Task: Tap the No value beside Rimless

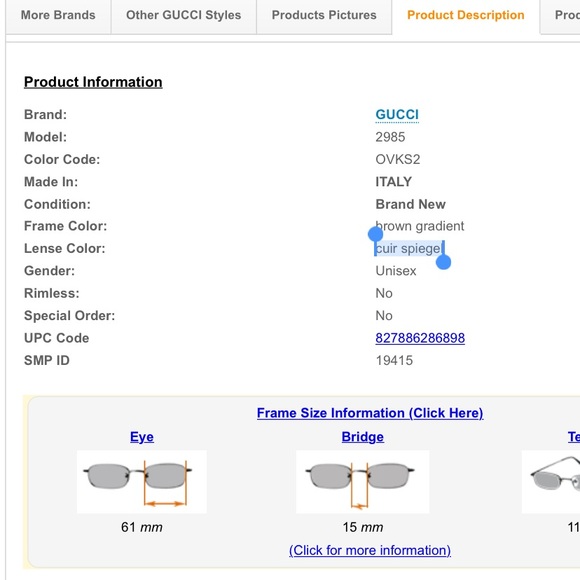Action: click(x=384, y=293)
